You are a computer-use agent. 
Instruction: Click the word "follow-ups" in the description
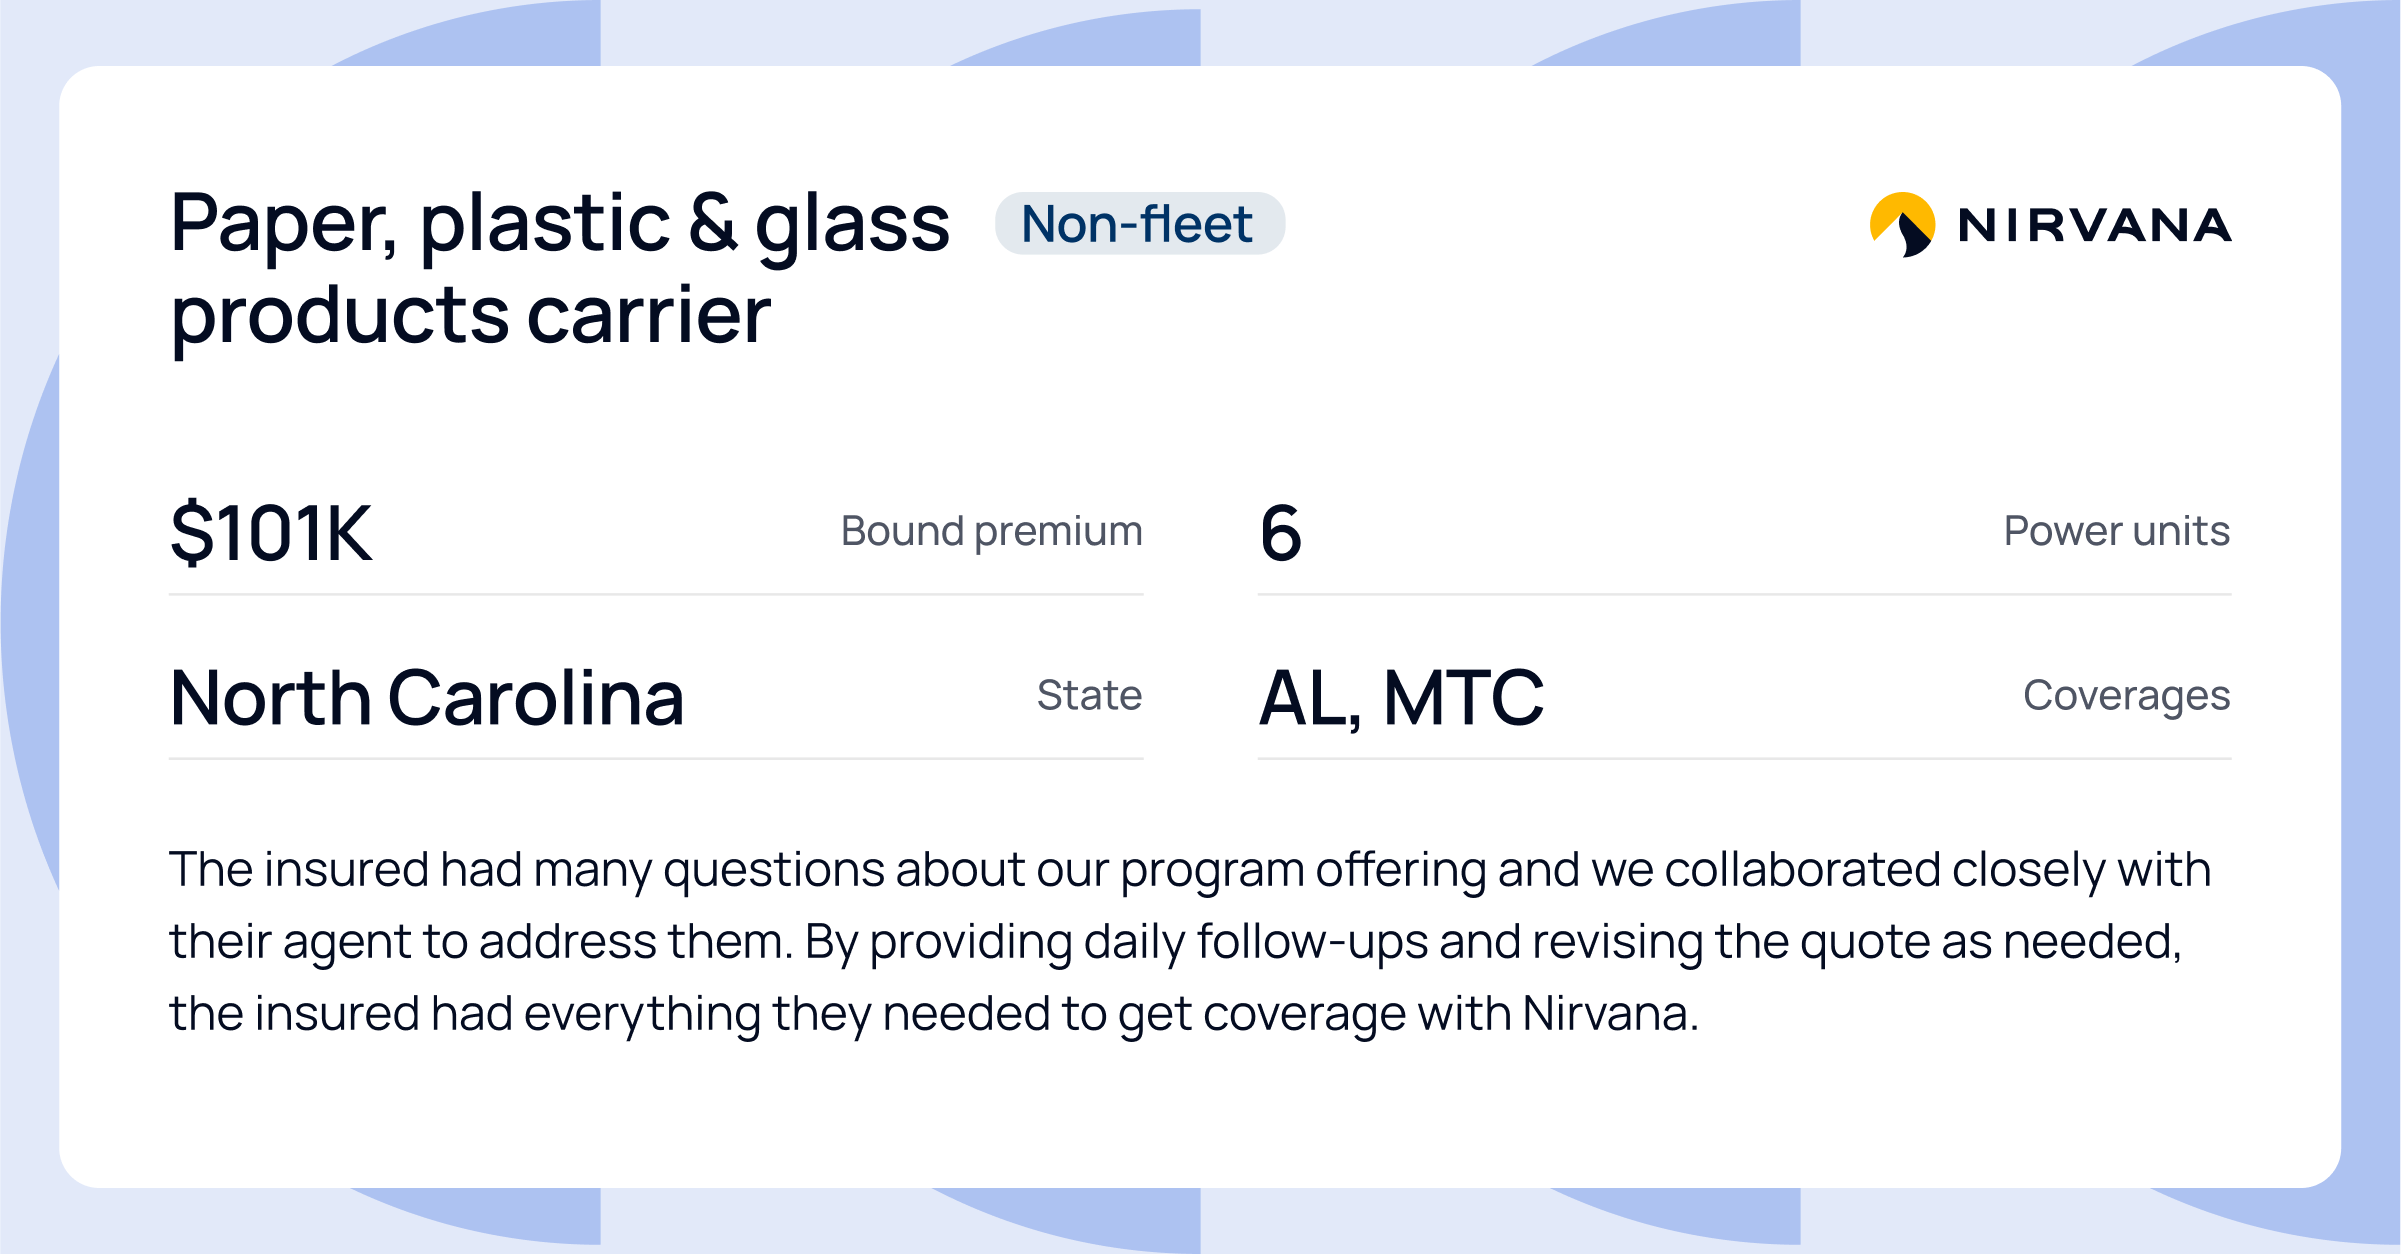point(1312,941)
